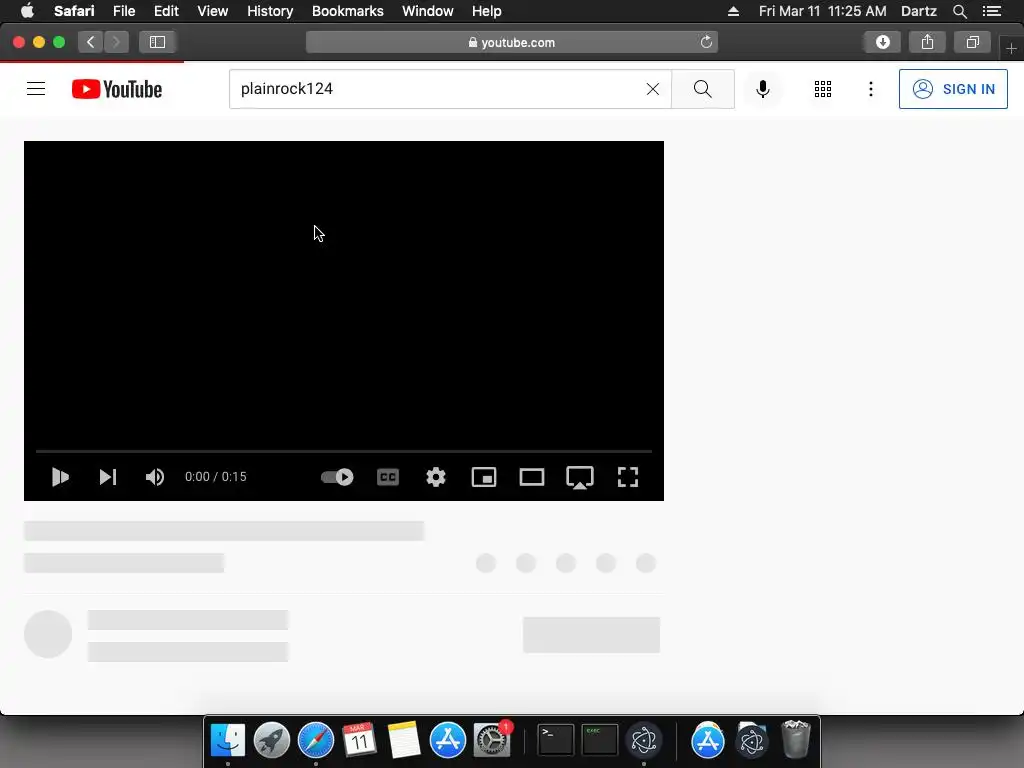
Task: Open the Edit menu
Action: click(166, 11)
